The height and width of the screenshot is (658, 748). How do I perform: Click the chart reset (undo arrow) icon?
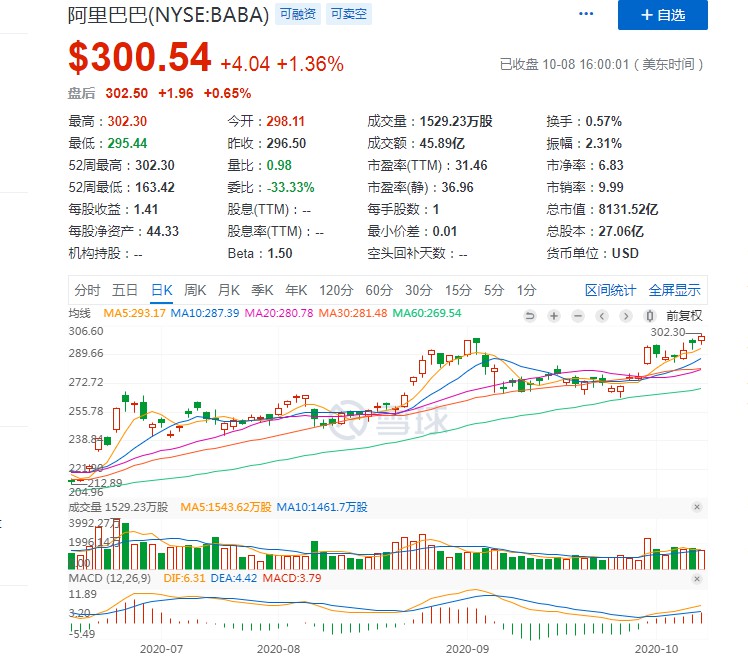pos(530,315)
